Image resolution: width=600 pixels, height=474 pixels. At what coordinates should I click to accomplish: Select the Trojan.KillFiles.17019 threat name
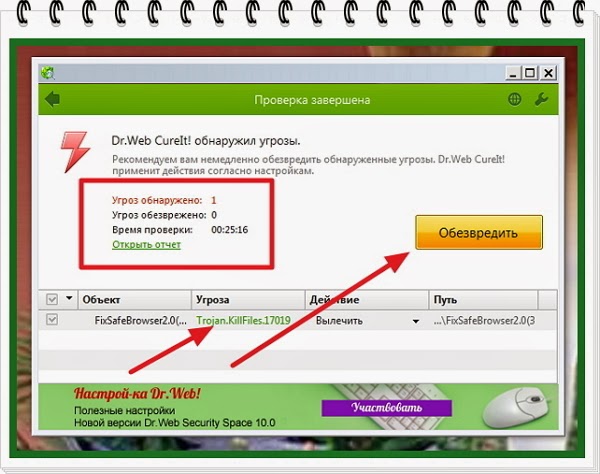coord(243,320)
